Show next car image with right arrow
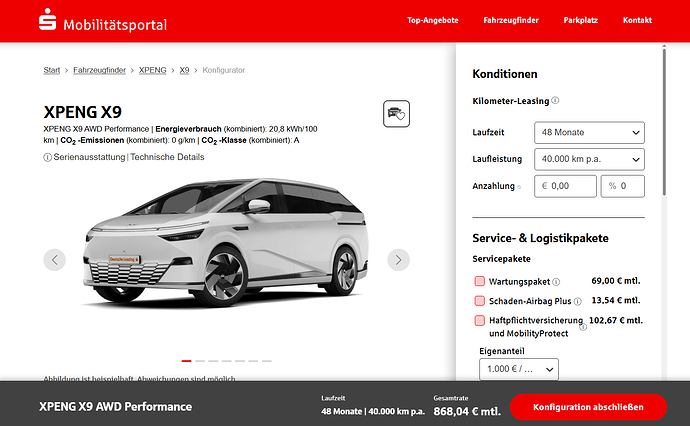Viewport: 690px width, 426px height. (398, 260)
